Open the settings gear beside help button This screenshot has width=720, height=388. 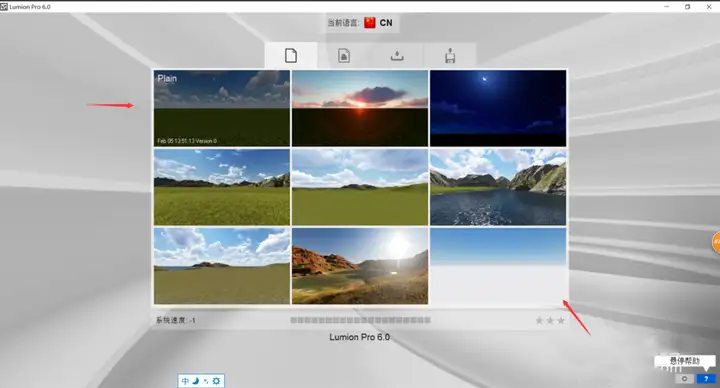pyautogui.click(x=684, y=379)
